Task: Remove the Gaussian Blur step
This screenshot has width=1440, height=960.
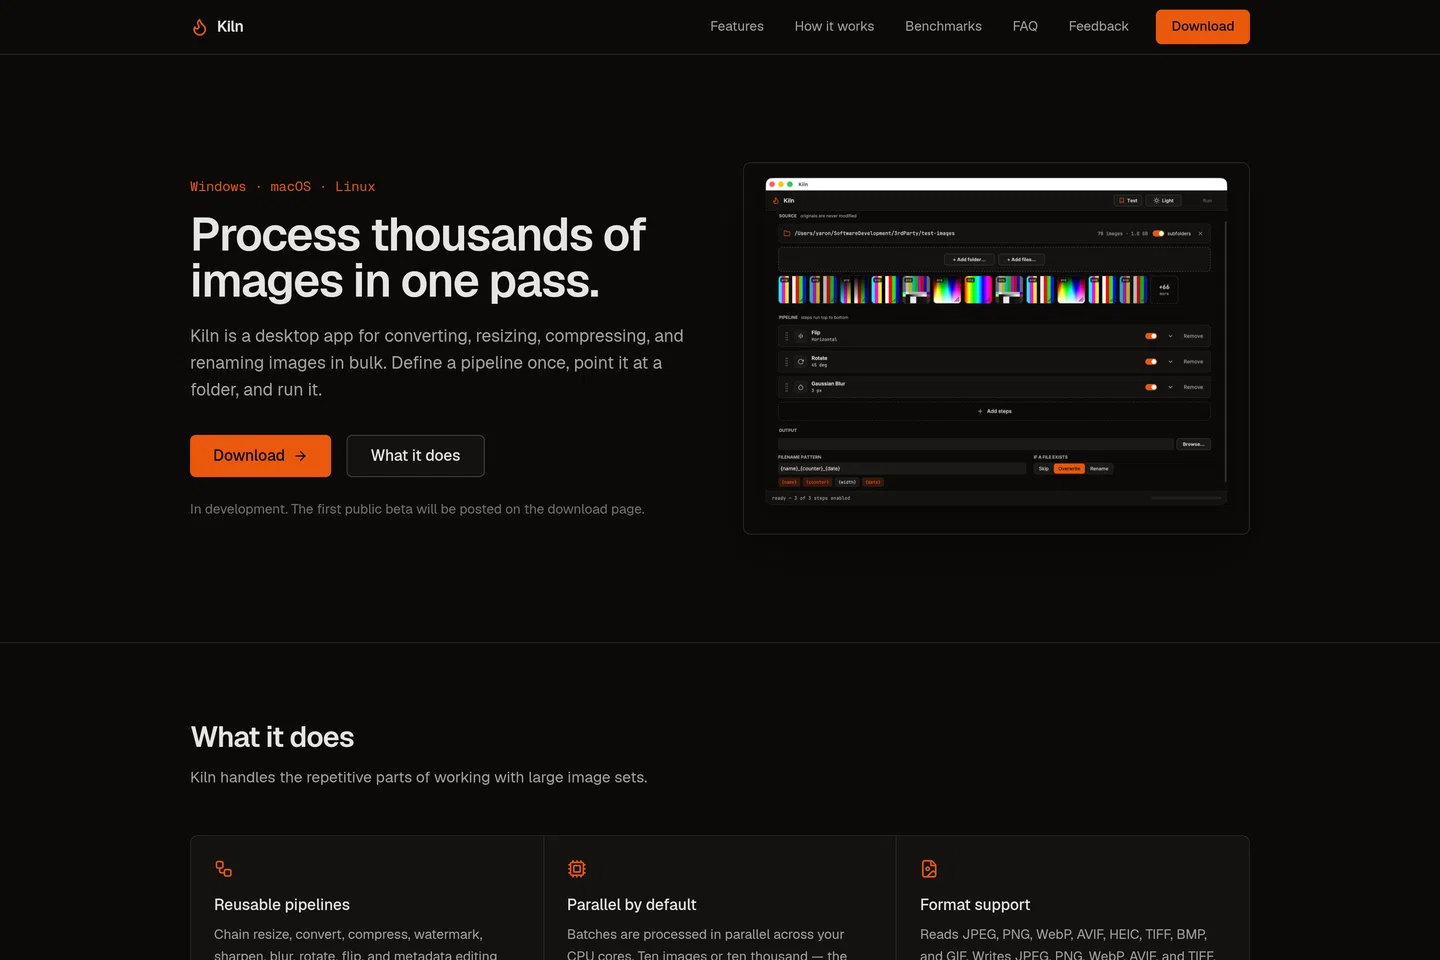Action: pos(1193,387)
